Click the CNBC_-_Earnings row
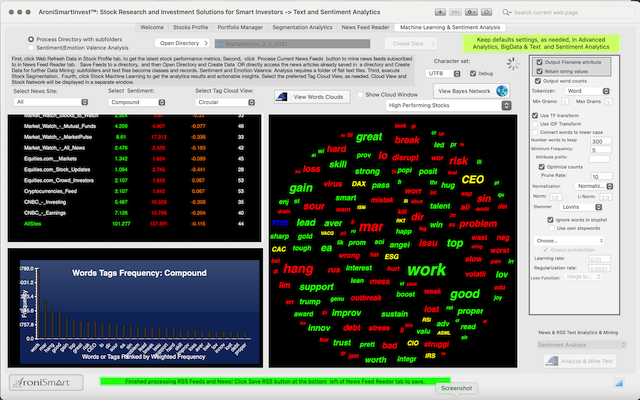The image size is (640, 400). [x=134, y=213]
